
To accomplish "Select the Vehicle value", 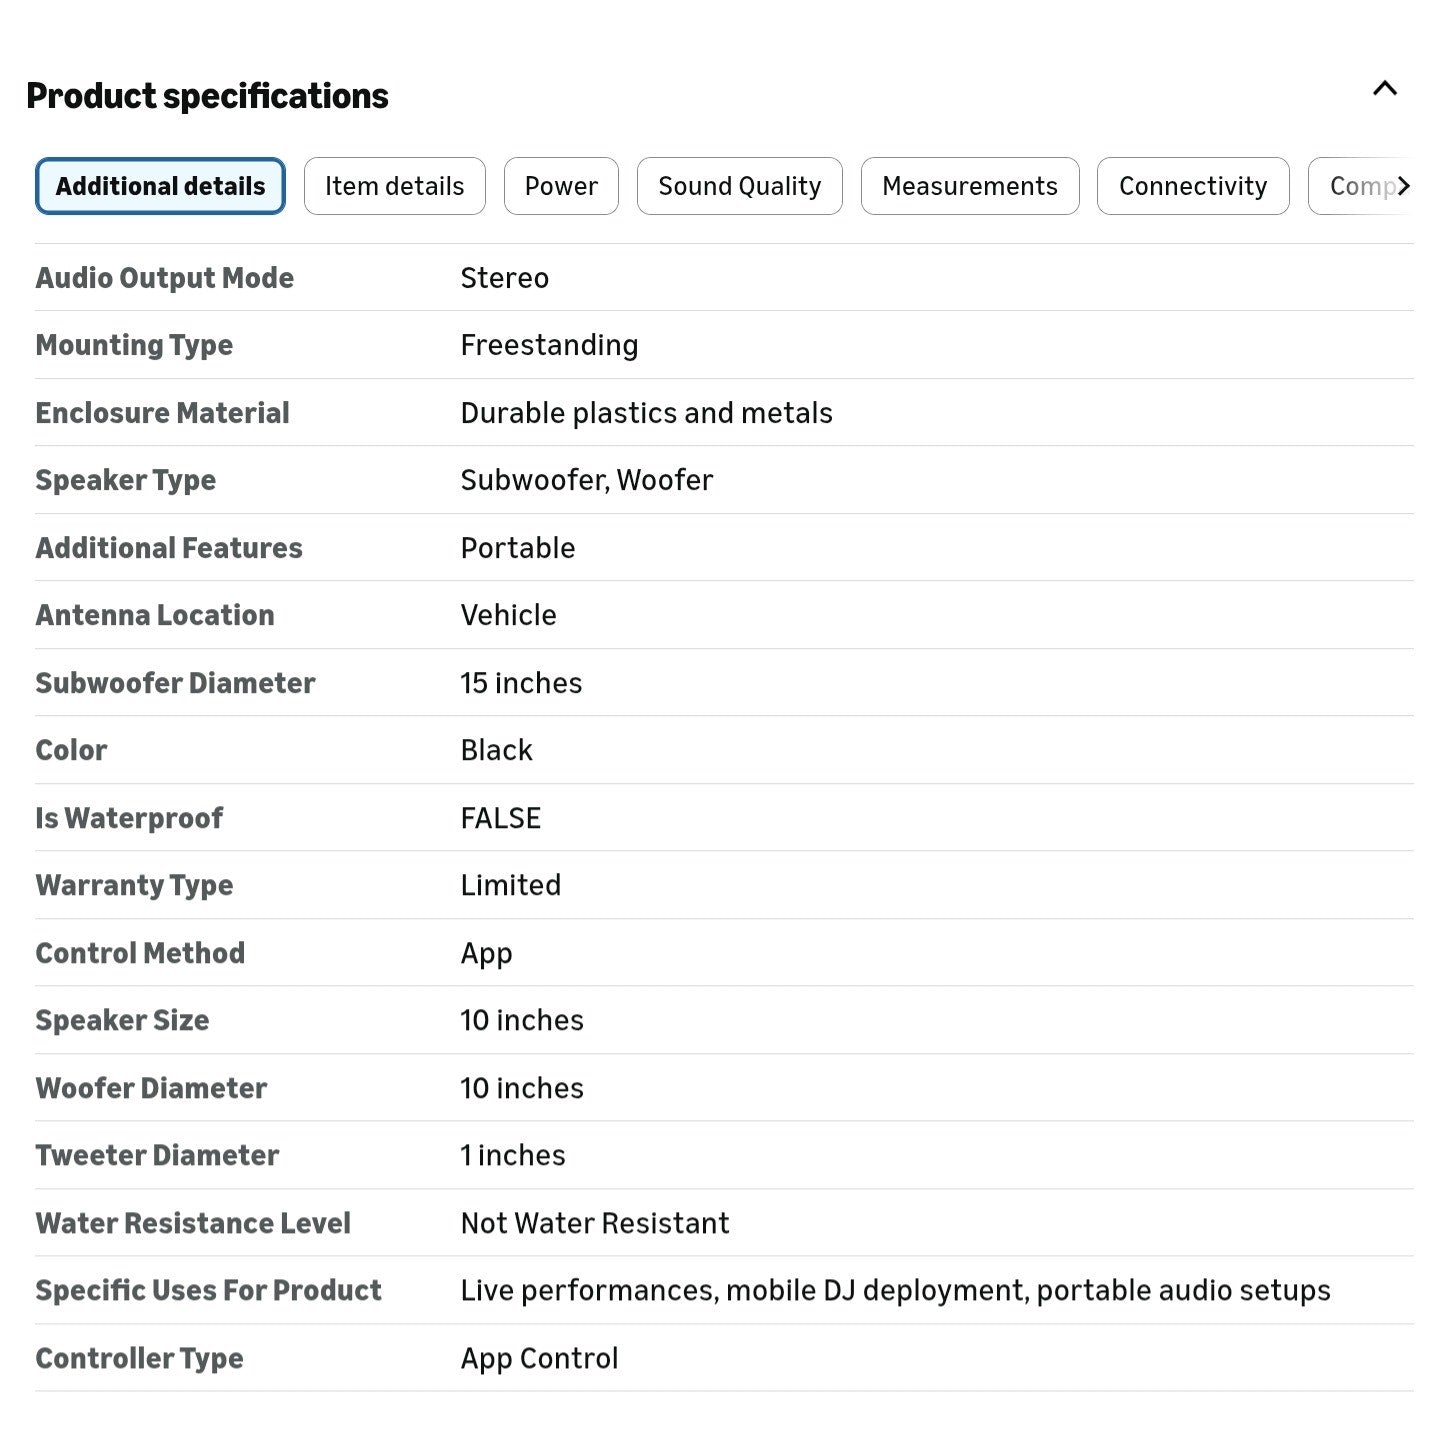I will tap(508, 615).
